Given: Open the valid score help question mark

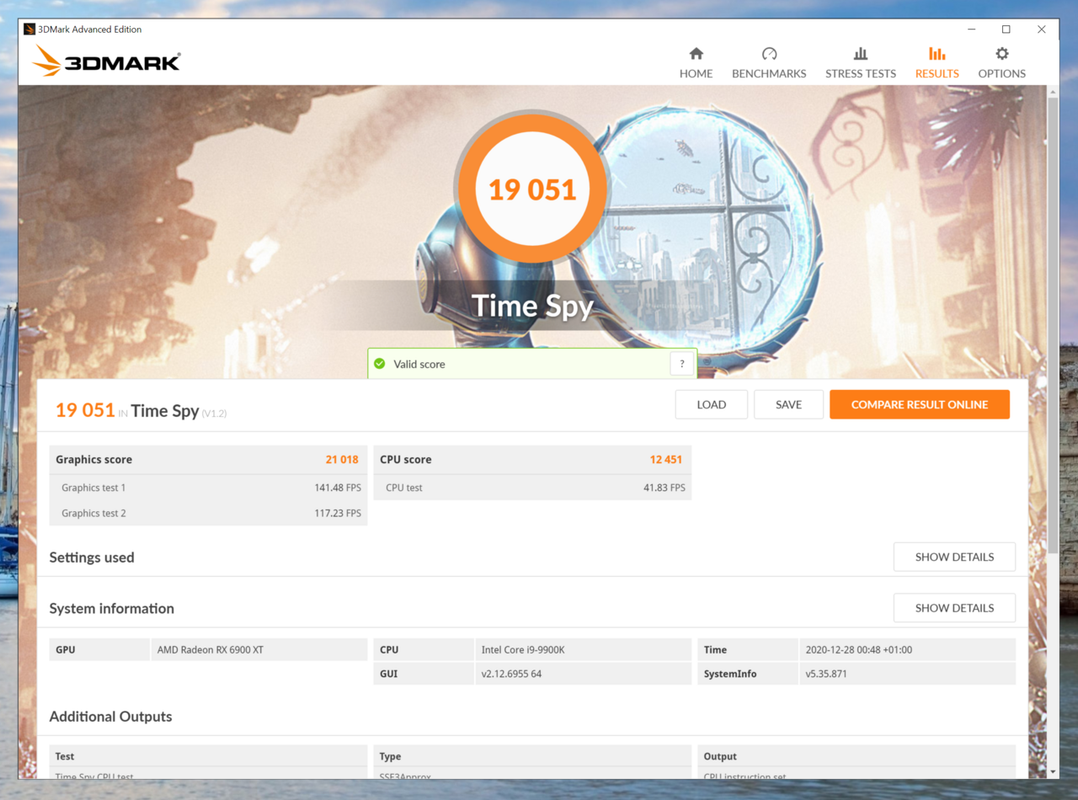Looking at the screenshot, I should [682, 364].
